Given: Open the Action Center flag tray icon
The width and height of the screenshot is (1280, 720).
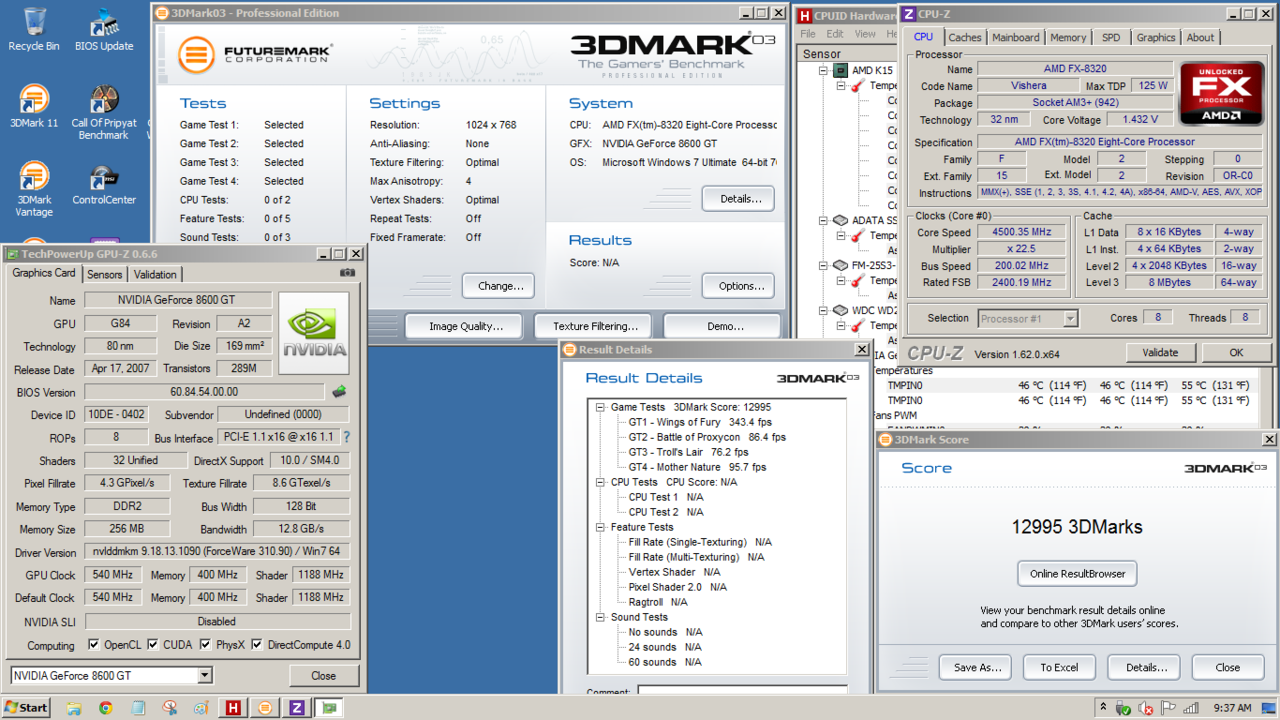Looking at the screenshot, I should click(1167, 708).
